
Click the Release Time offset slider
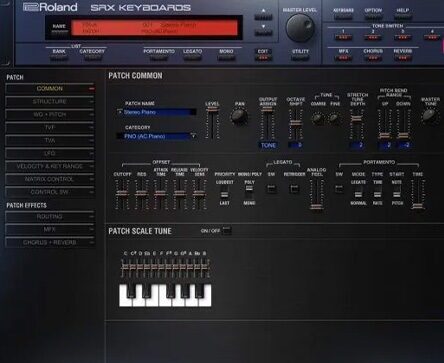179,194
